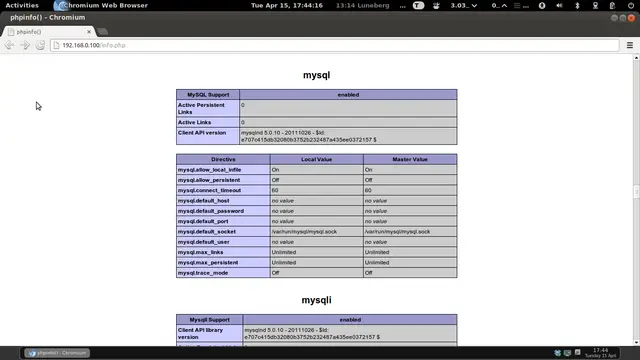Click the paw icon in the top bar

436,5
